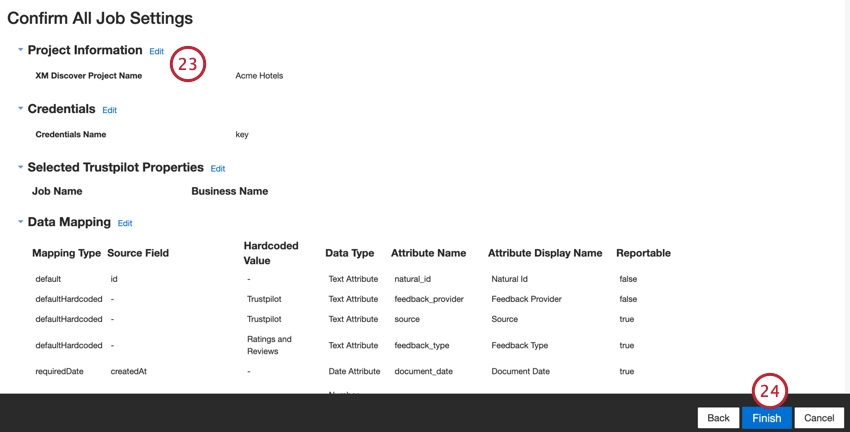Go Back to previous step
The image size is (850, 432).
[x=718, y=418]
